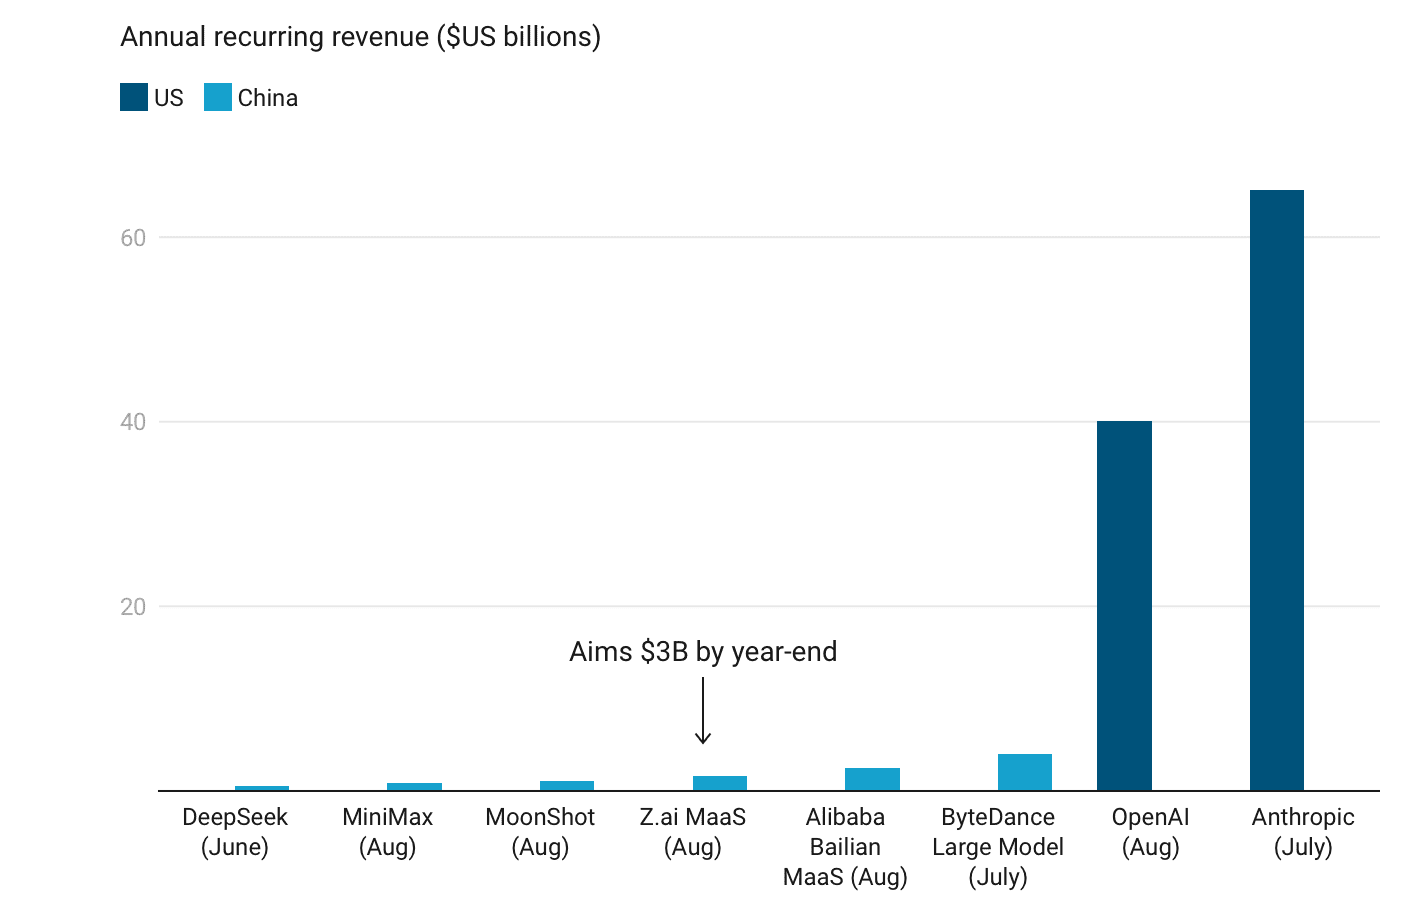Click the MiniMax (Aug) axis label
The height and width of the screenshot is (918, 1421).
click(387, 832)
